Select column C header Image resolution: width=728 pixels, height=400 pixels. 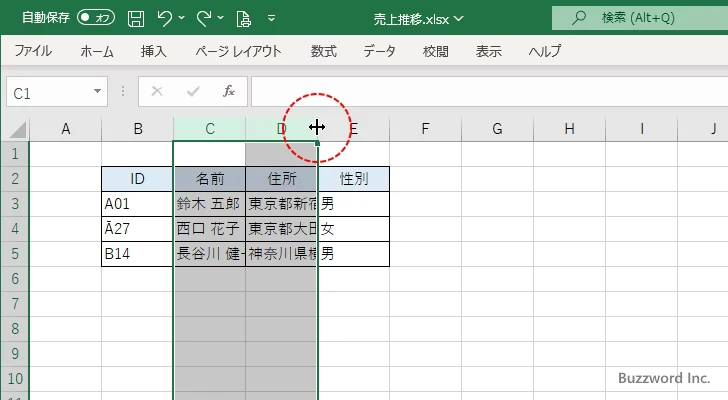(209, 129)
